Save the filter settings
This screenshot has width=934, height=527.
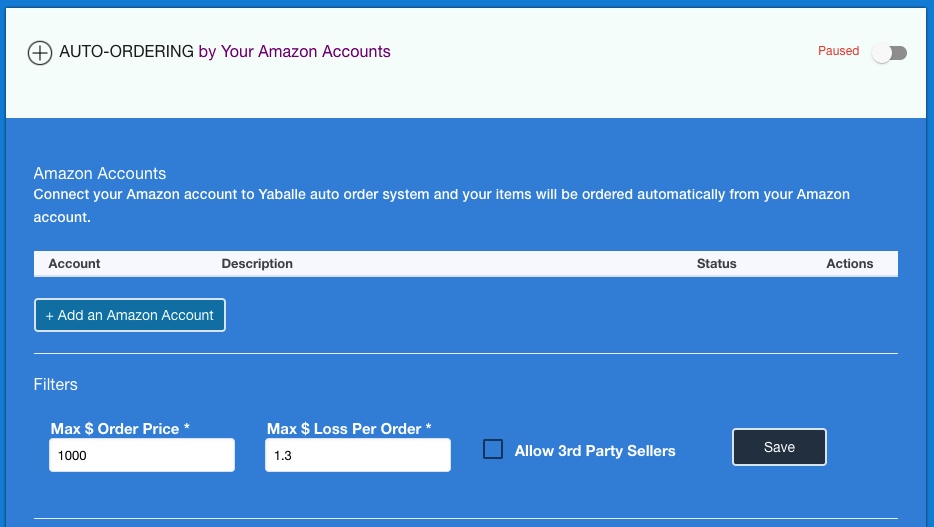[779, 447]
